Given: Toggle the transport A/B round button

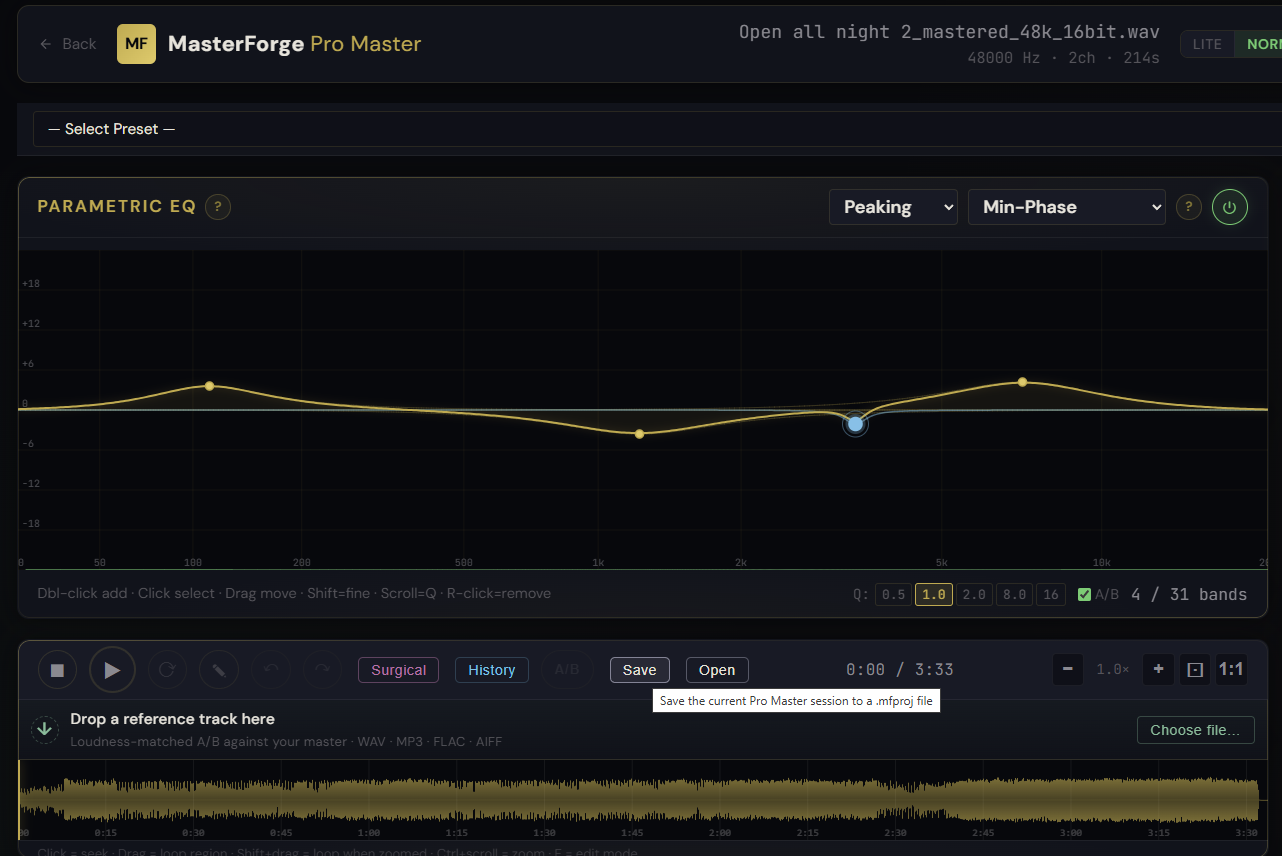Looking at the screenshot, I should [x=567, y=670].
